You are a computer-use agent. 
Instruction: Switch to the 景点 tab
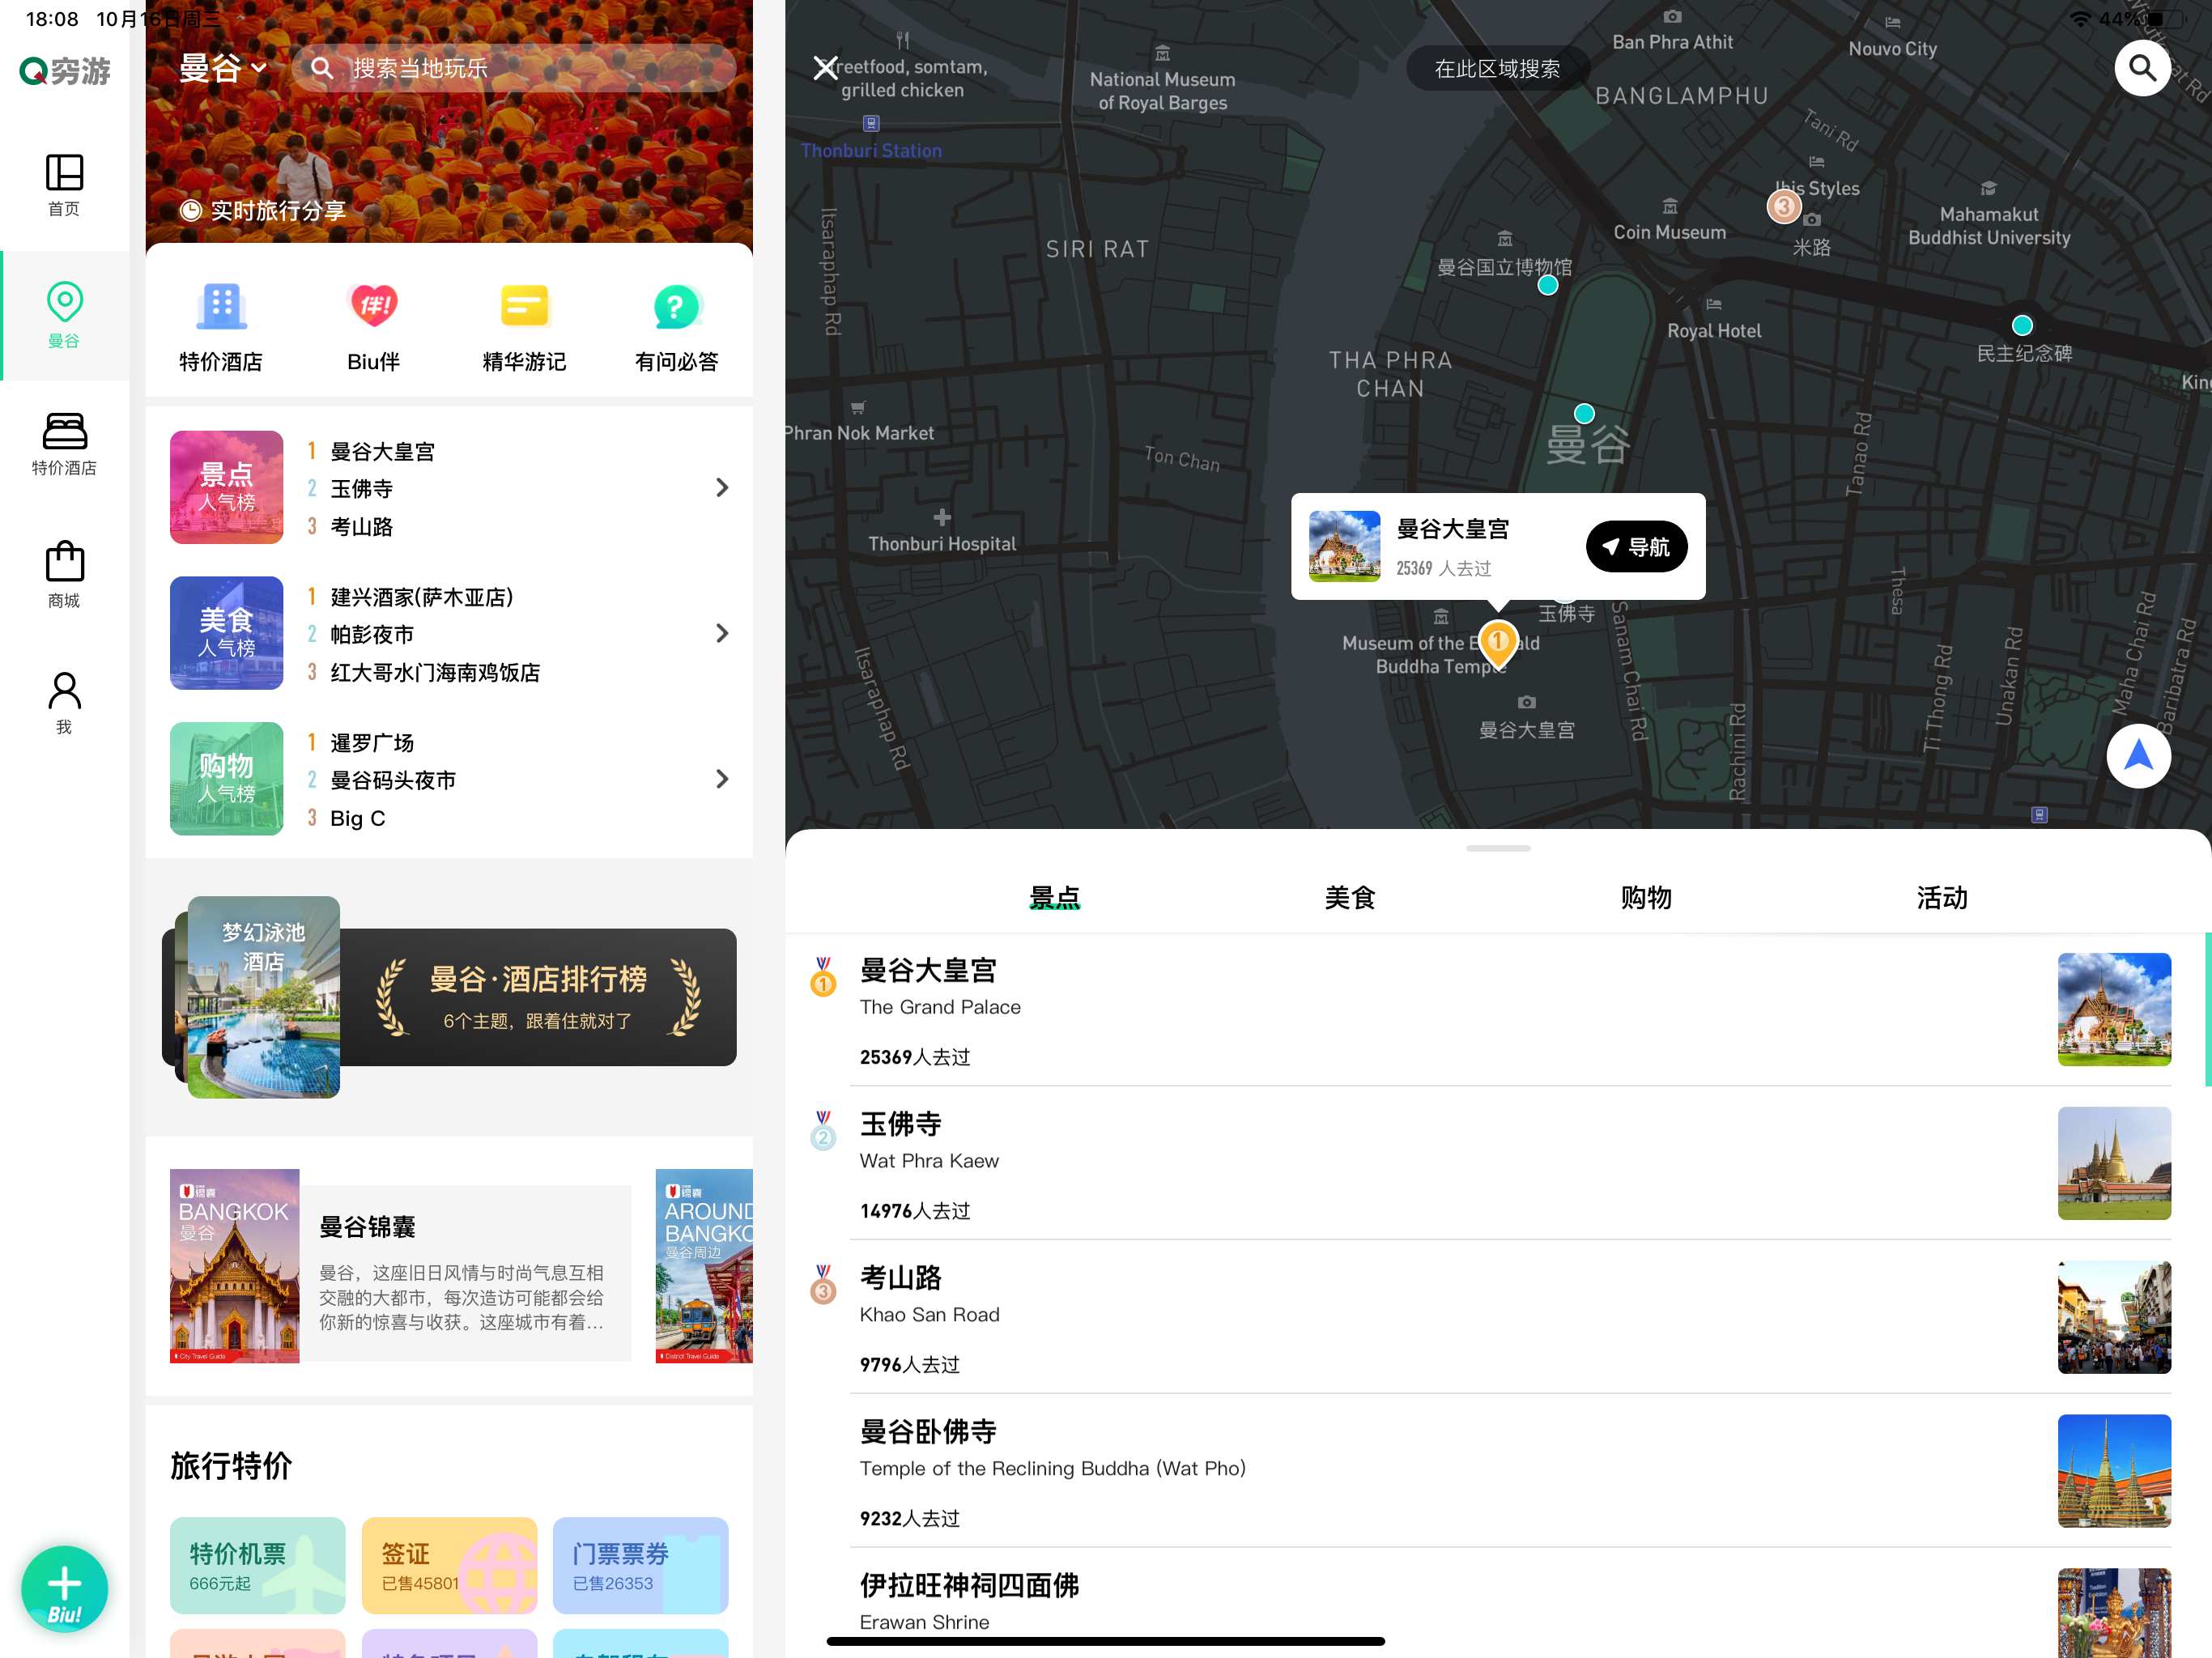pos(1055,898)
